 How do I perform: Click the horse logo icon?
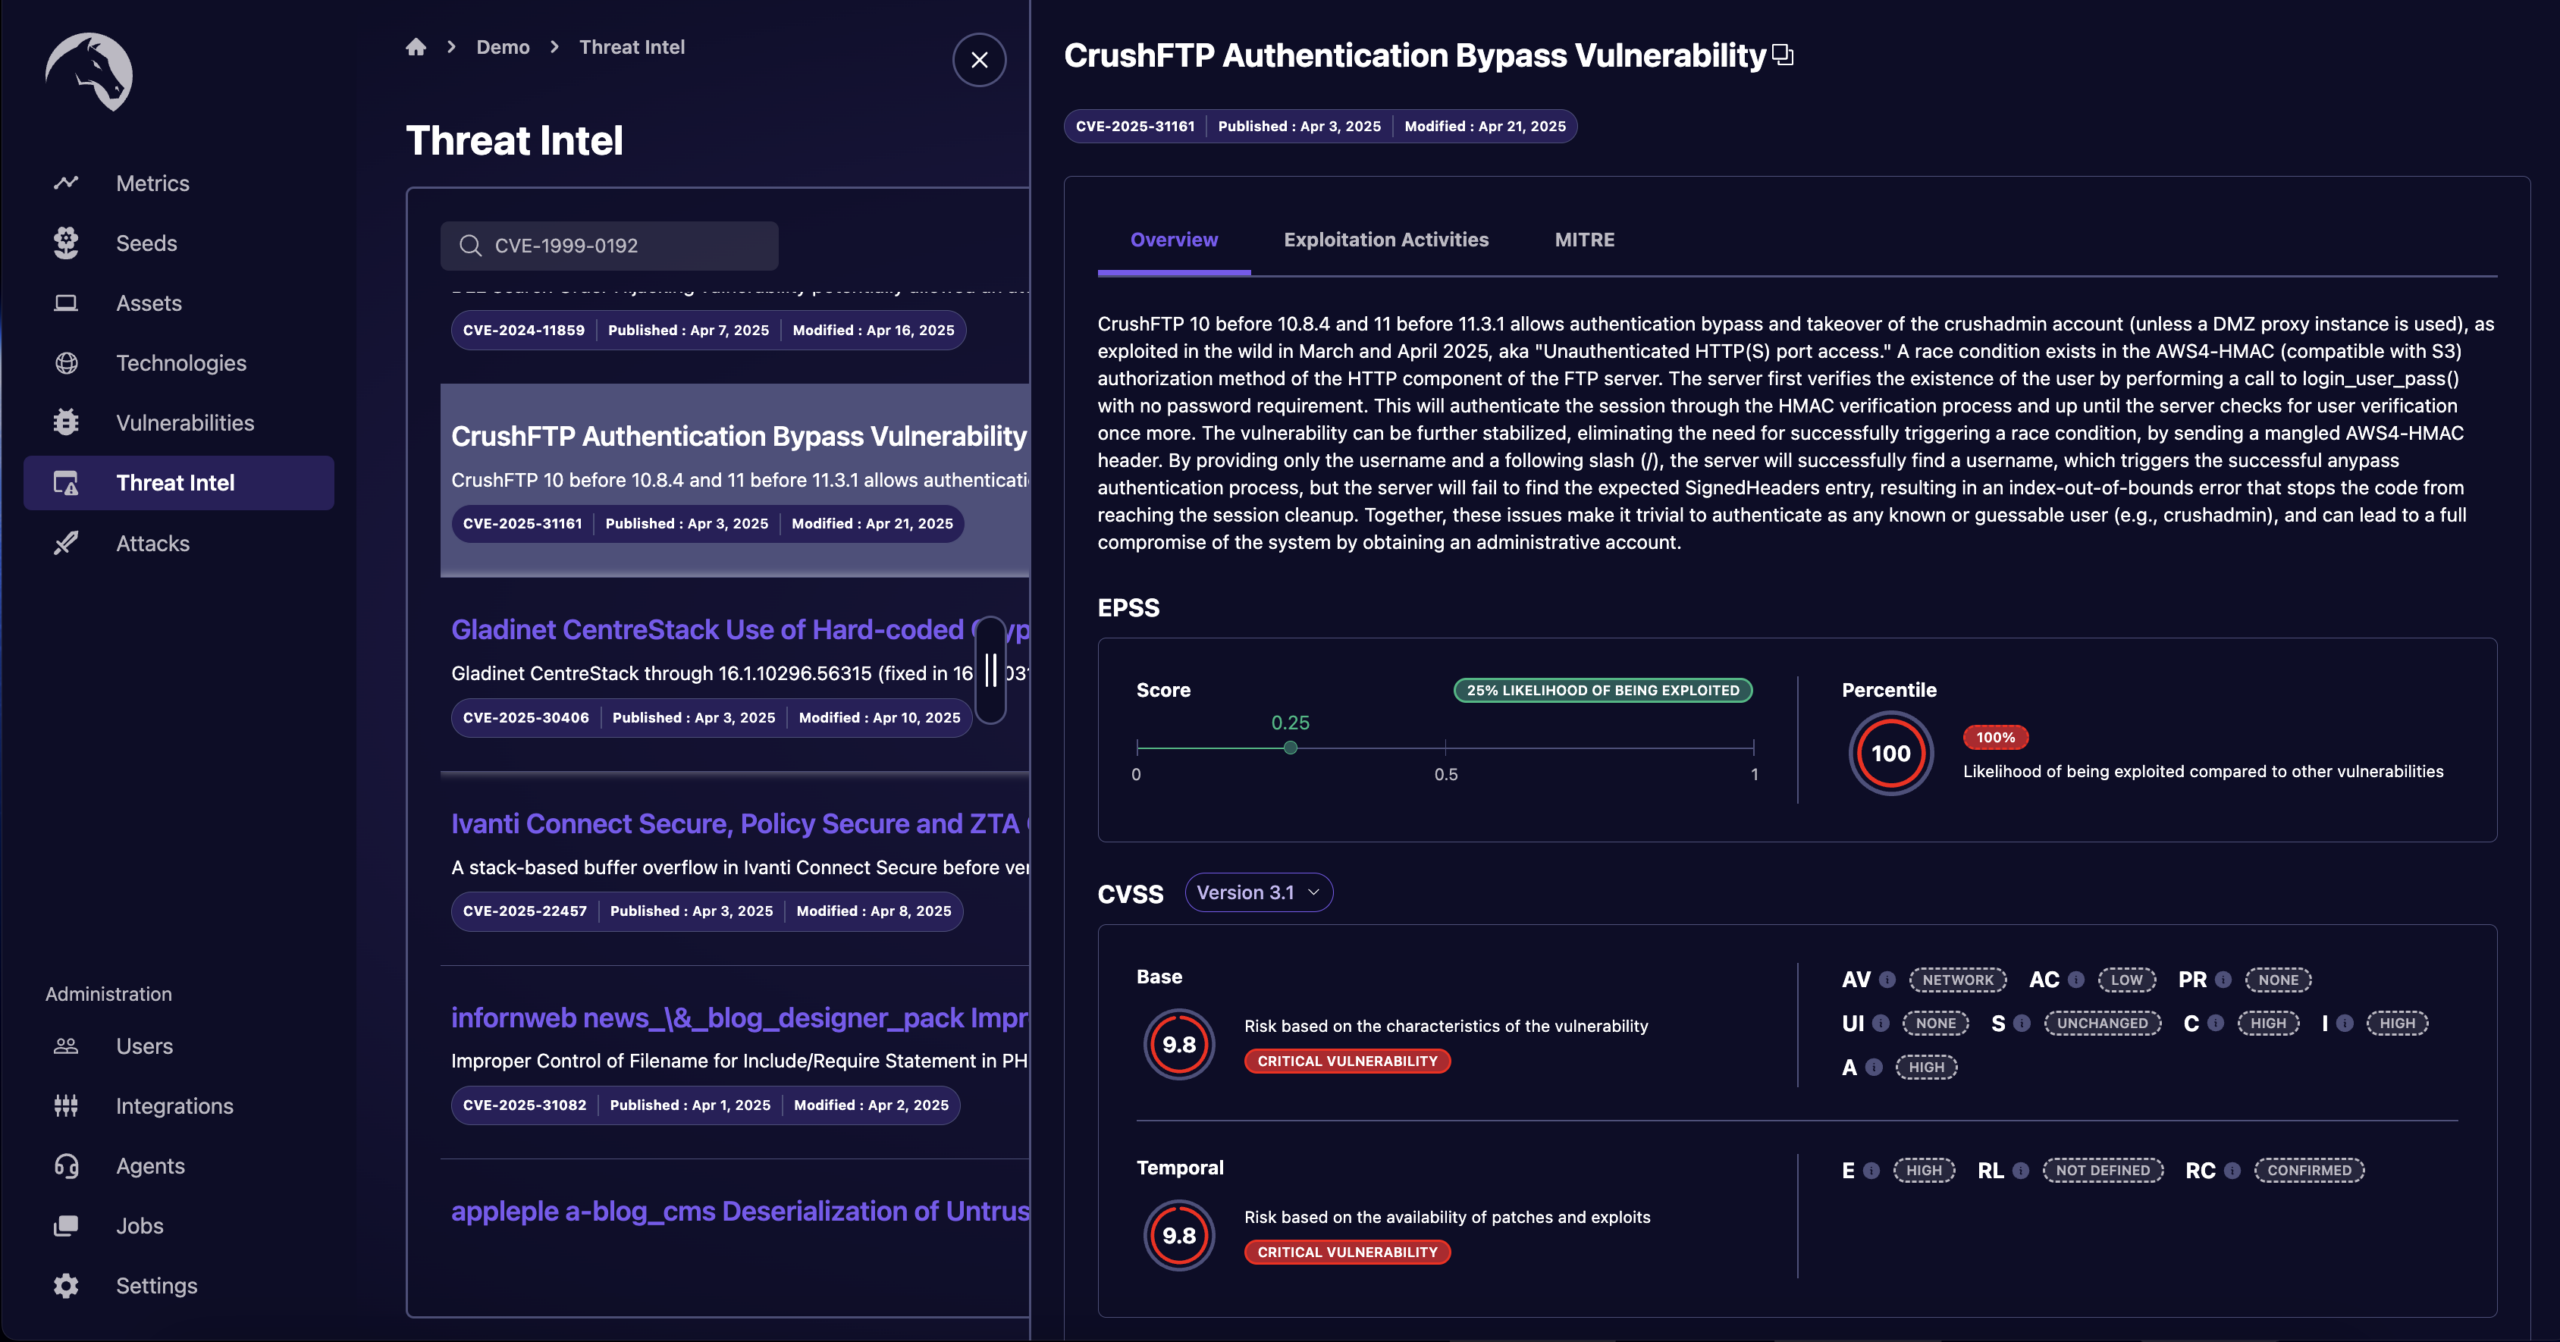(x=89, y=72)
